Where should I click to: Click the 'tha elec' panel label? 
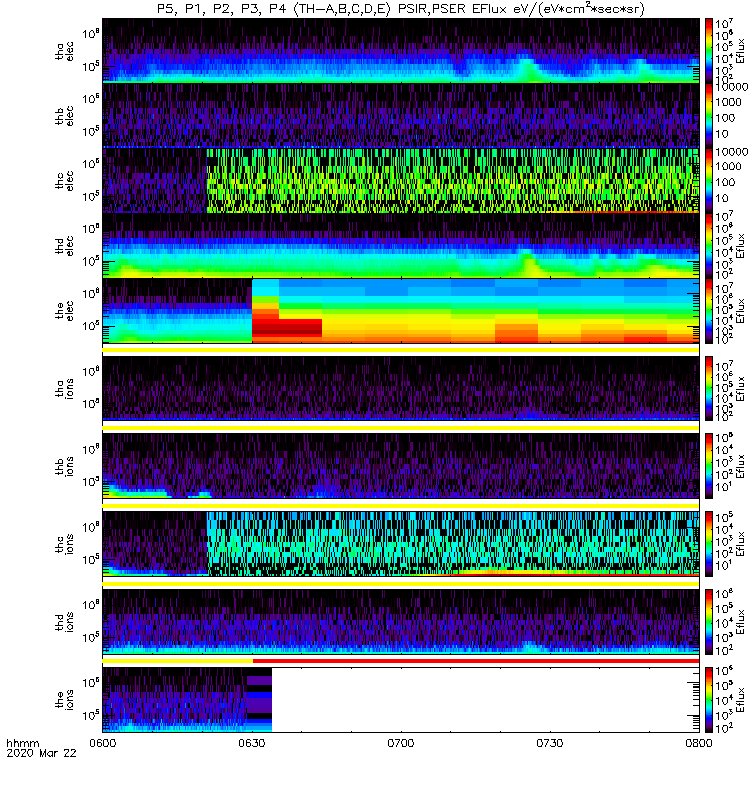point(64,52)
